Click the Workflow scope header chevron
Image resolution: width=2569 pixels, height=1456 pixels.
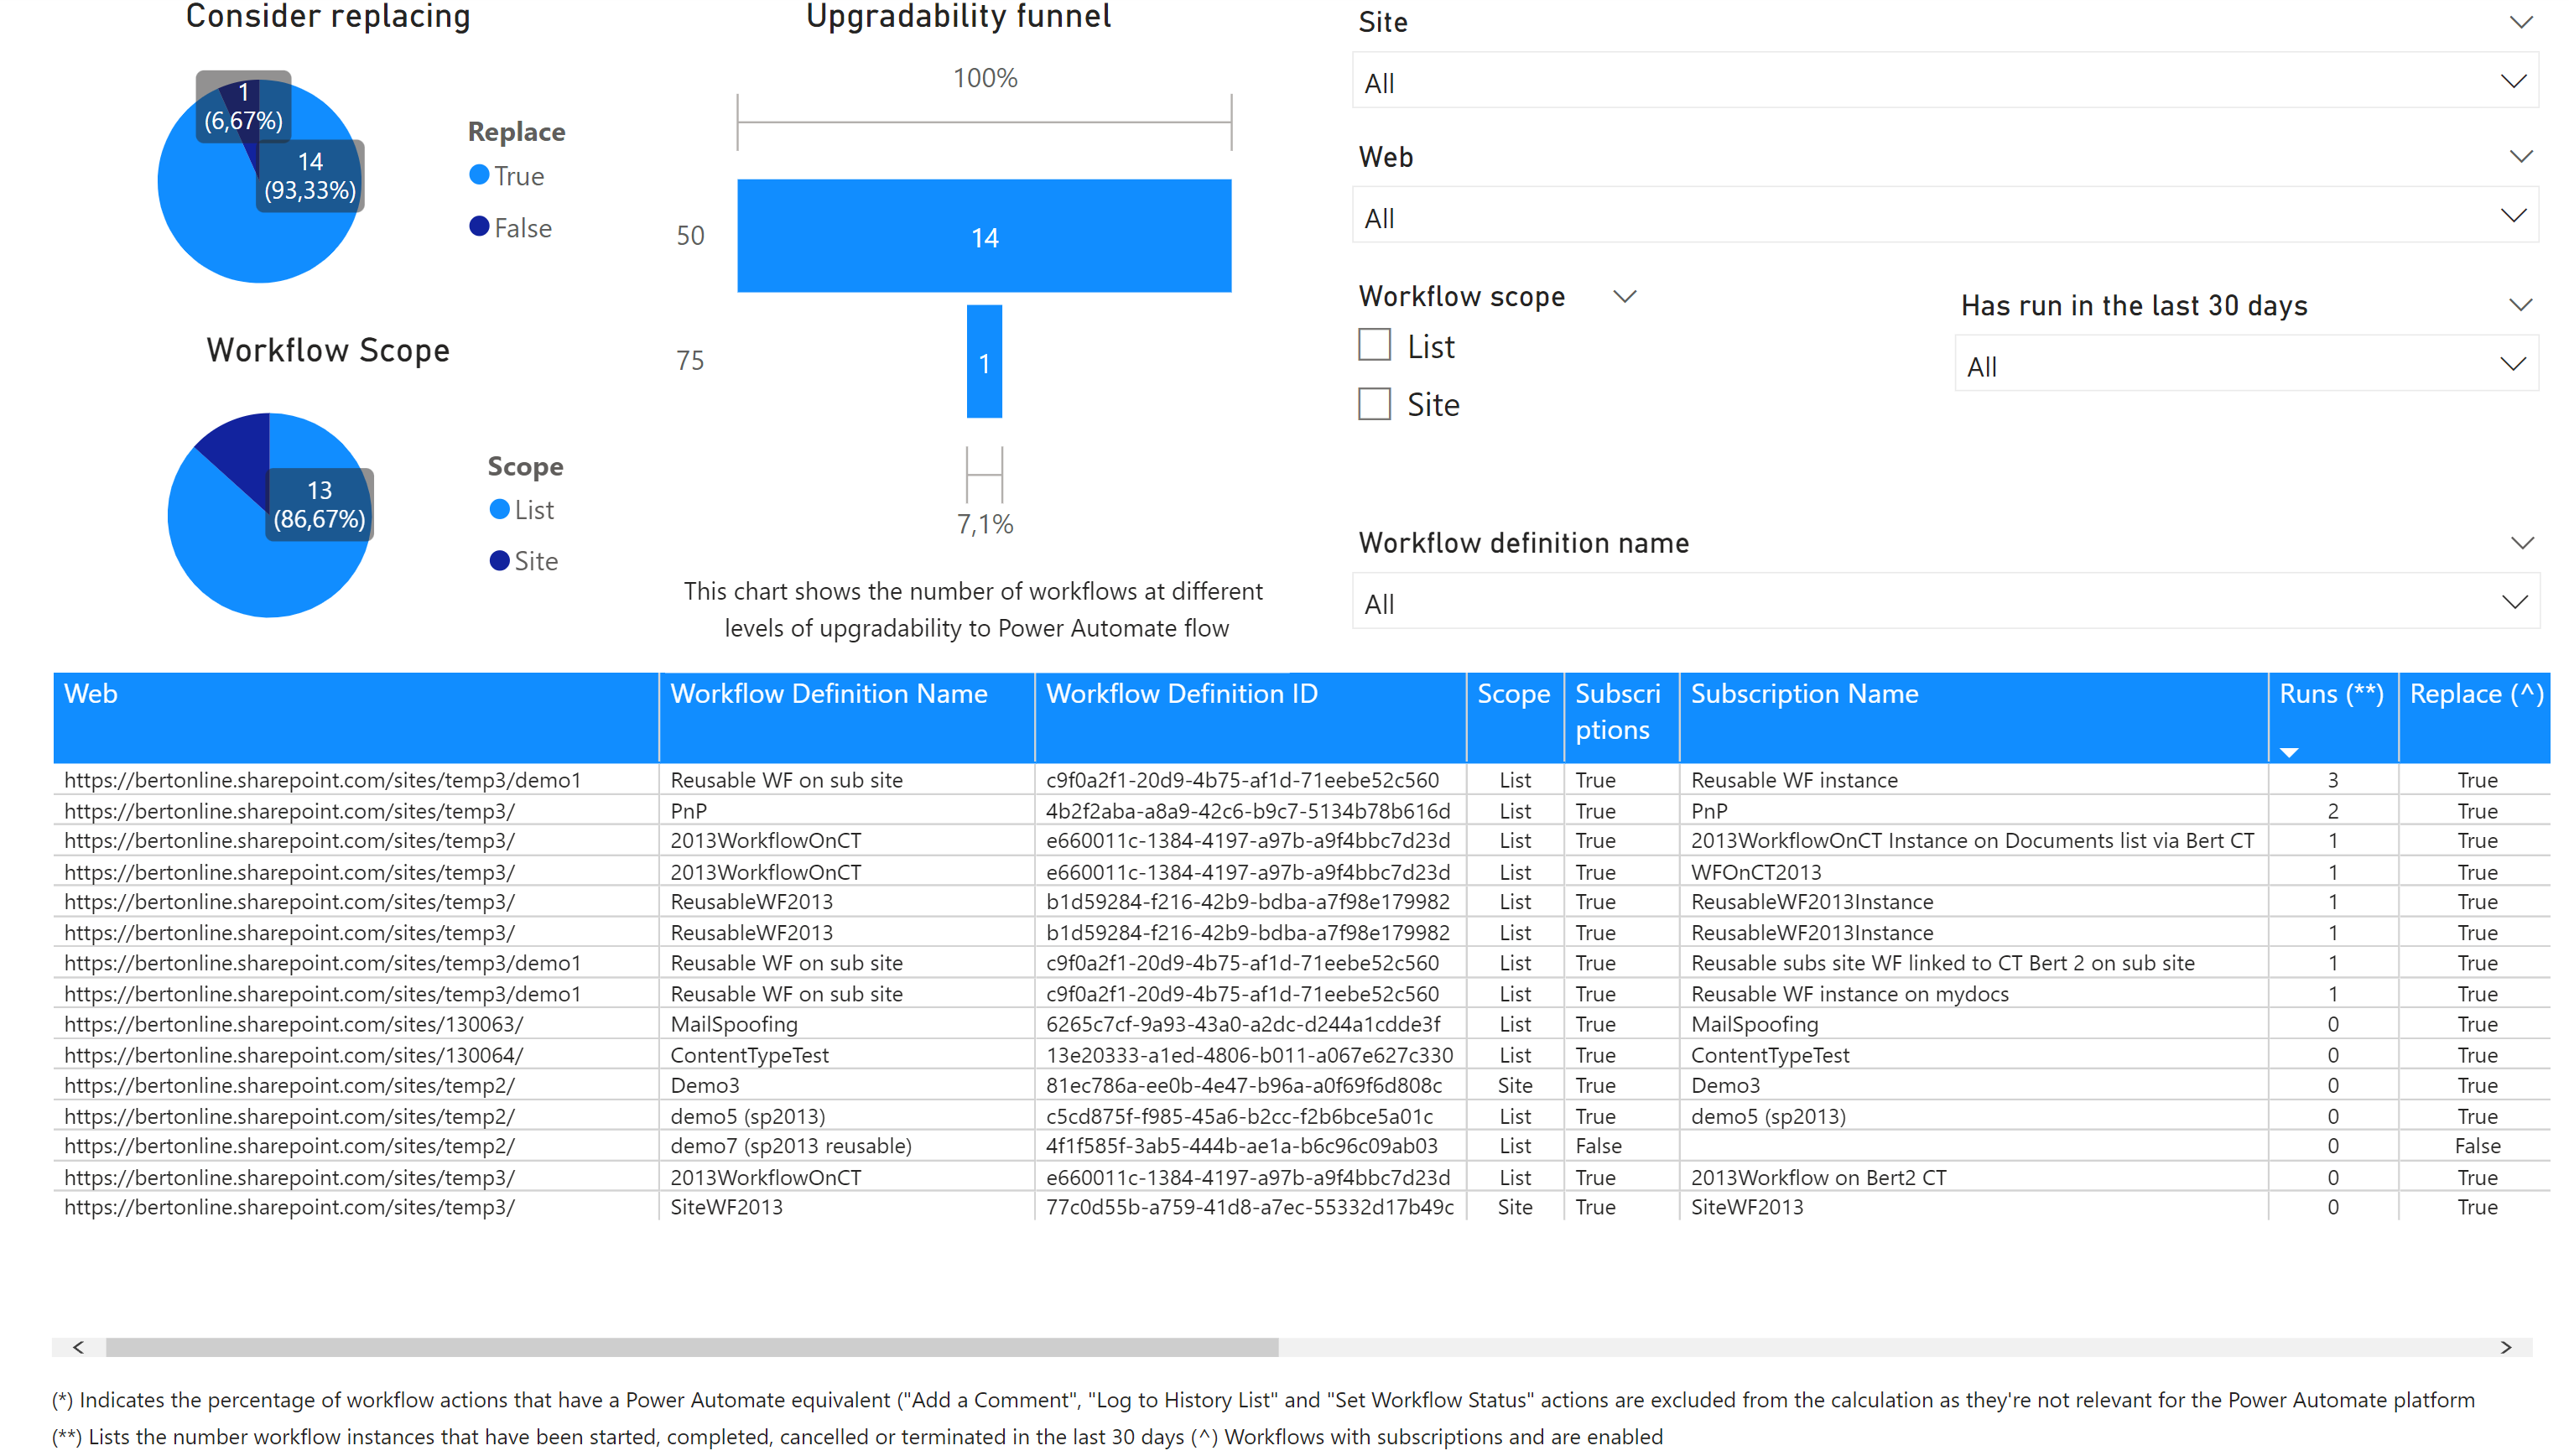pos(1624,296)
